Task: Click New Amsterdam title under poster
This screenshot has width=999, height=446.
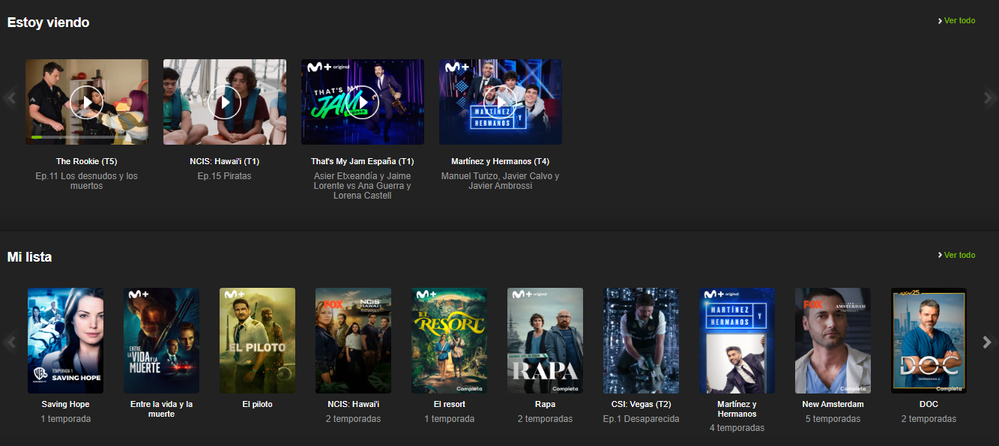Action: coord(833,405)
